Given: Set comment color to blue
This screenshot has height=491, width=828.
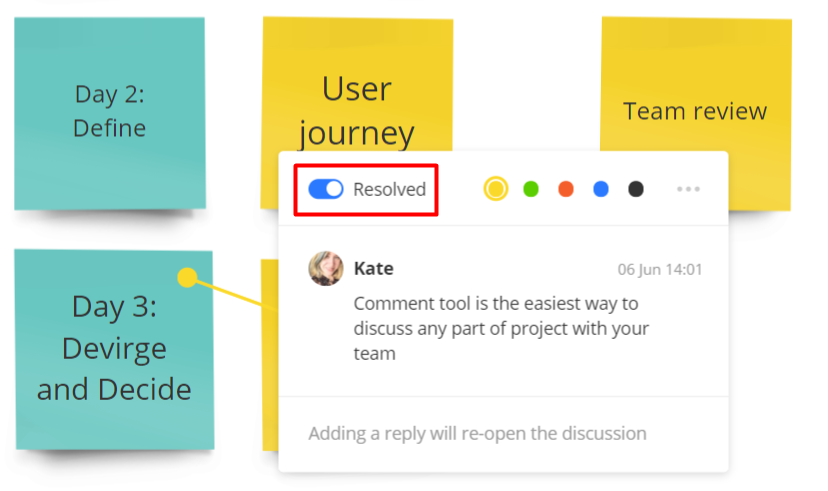Looking at the screenshot, I should tap(601, 189).
